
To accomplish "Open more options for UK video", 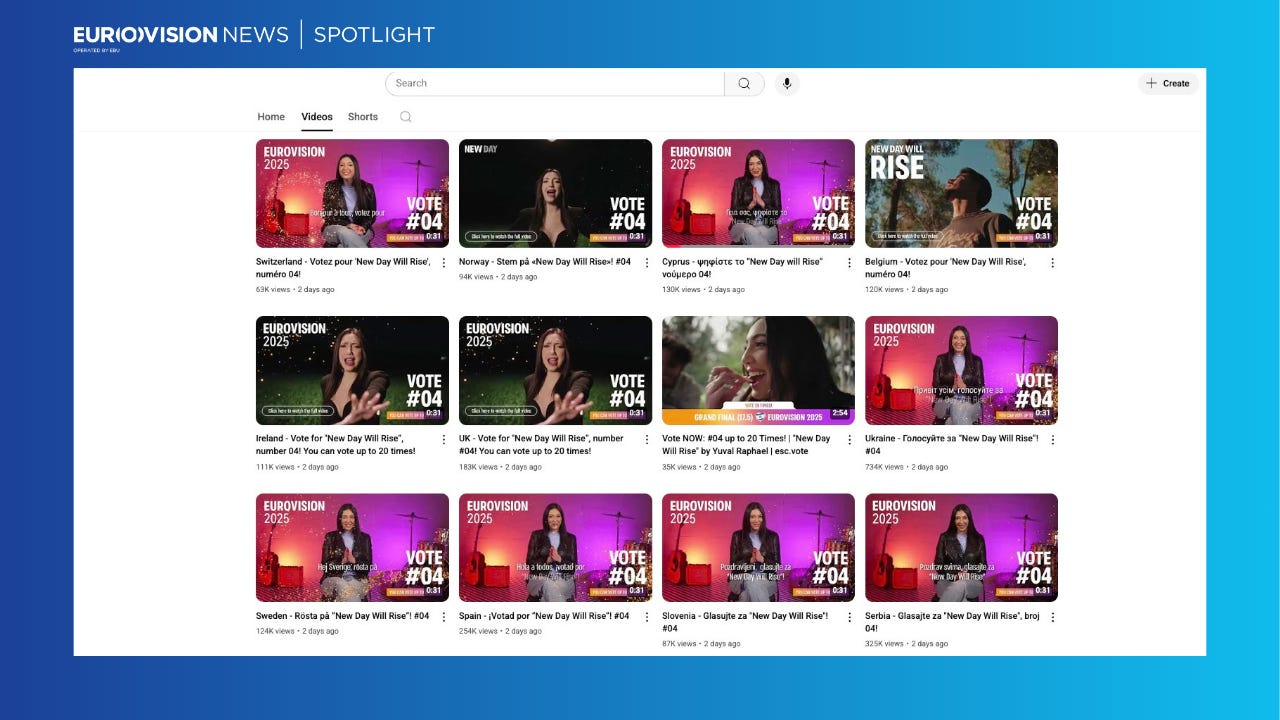I will (647, 439).
